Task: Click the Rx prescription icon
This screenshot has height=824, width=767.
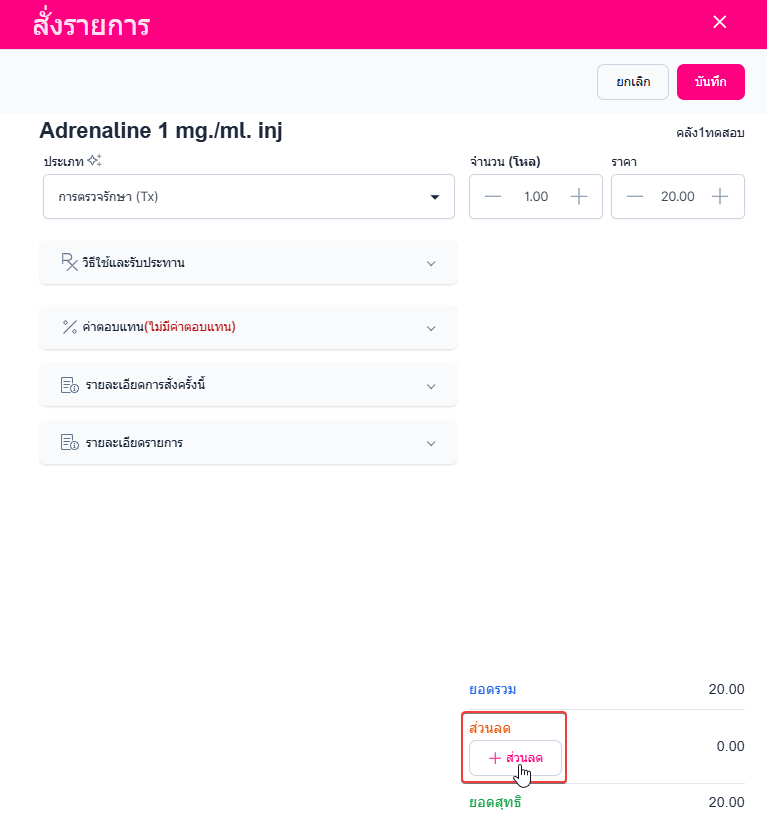Action: pyautogui.click(x=69, y=262)
